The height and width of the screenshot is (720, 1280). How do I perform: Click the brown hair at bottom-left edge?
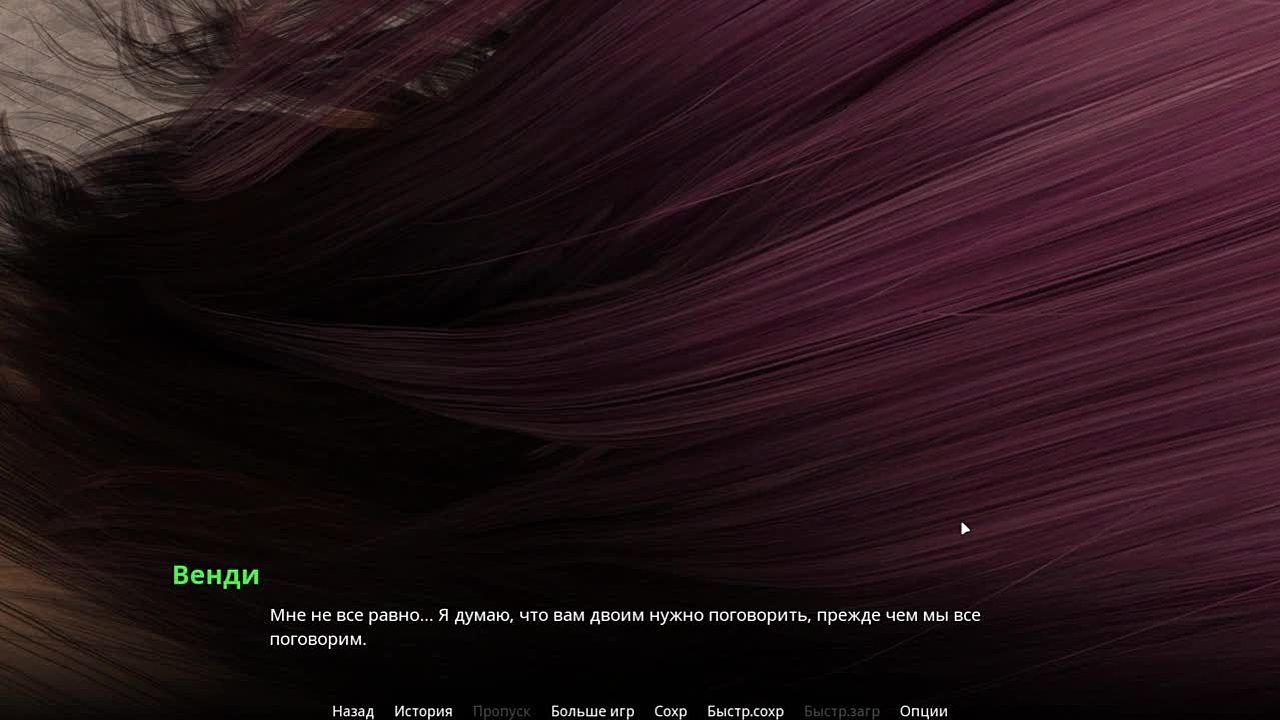coord(20,580)
